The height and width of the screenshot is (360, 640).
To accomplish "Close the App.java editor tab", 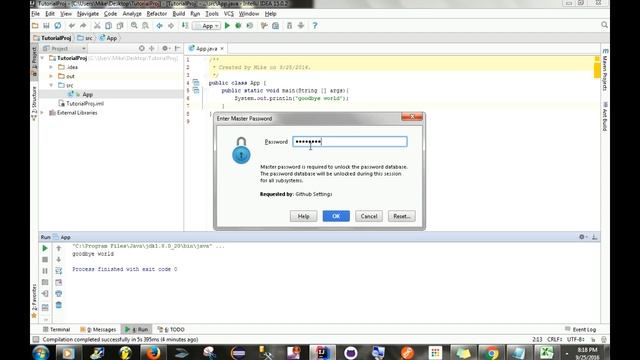I will pos(222,49).
